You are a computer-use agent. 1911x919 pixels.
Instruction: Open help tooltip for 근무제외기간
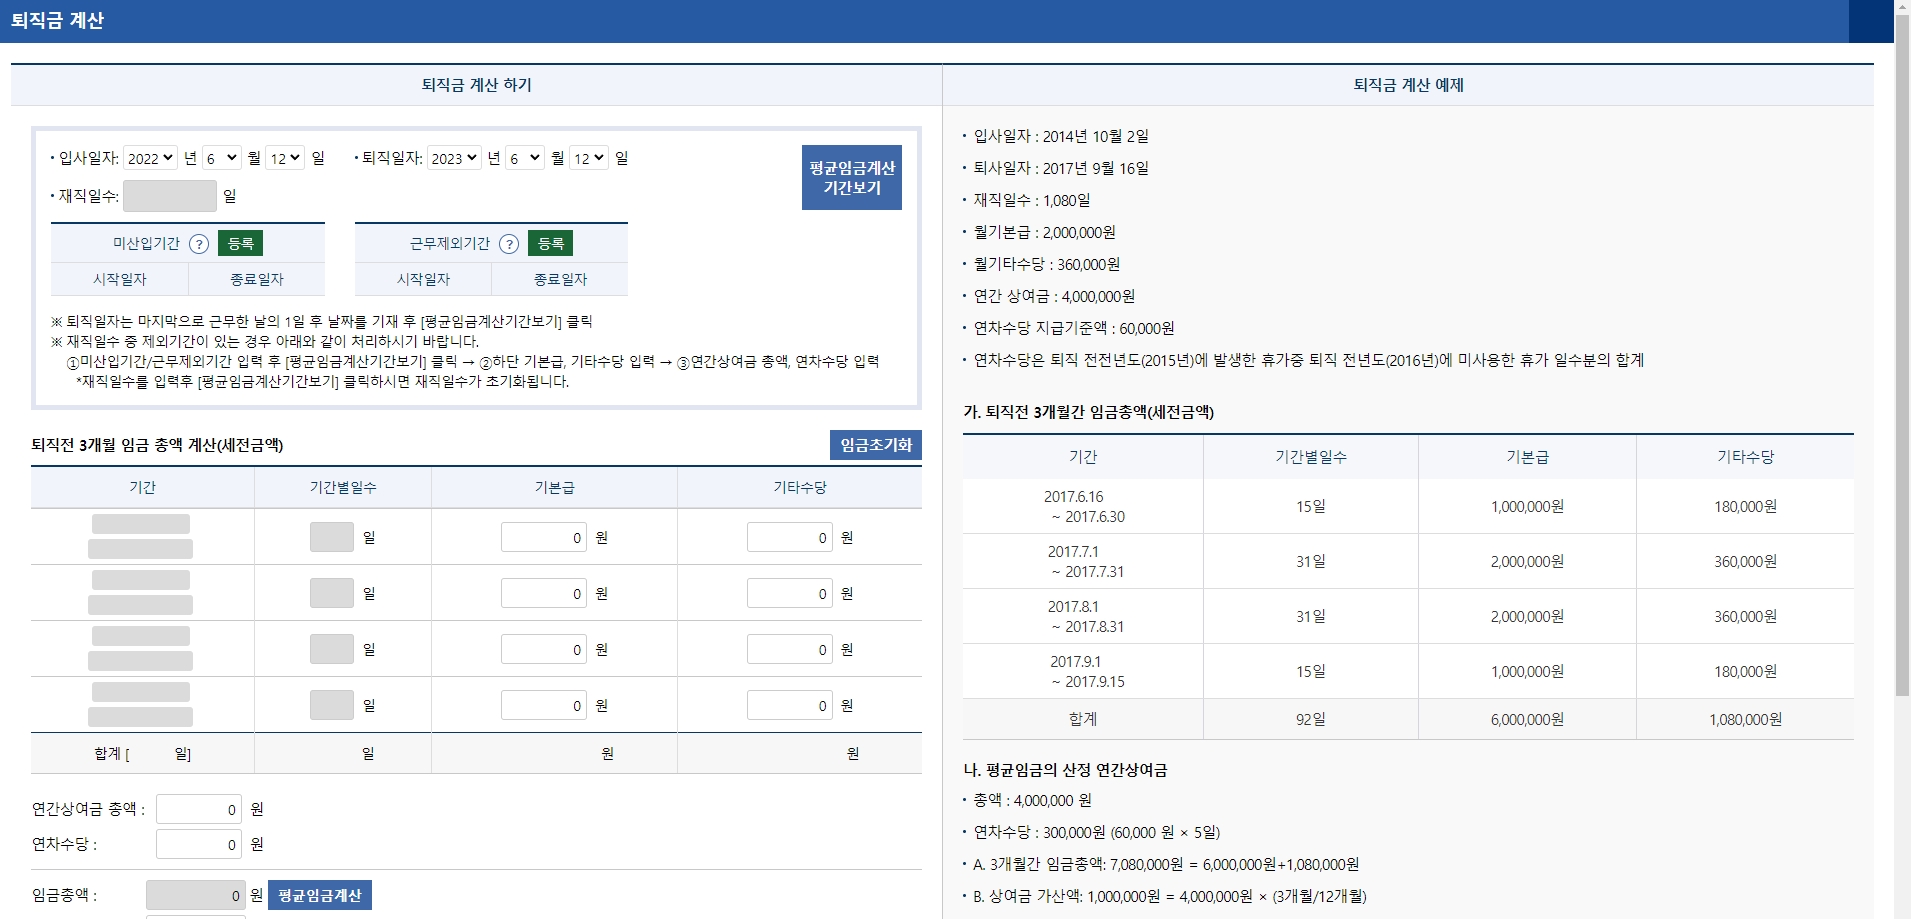coord(513,242)
